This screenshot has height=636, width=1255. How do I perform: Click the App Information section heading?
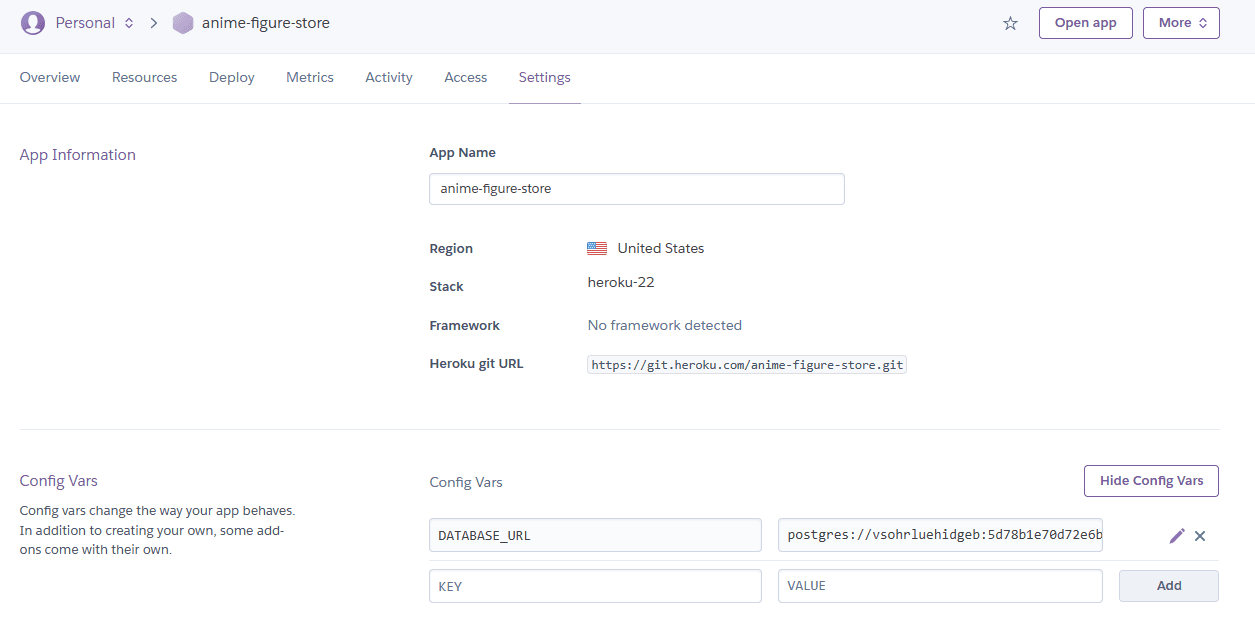point(78,155)
